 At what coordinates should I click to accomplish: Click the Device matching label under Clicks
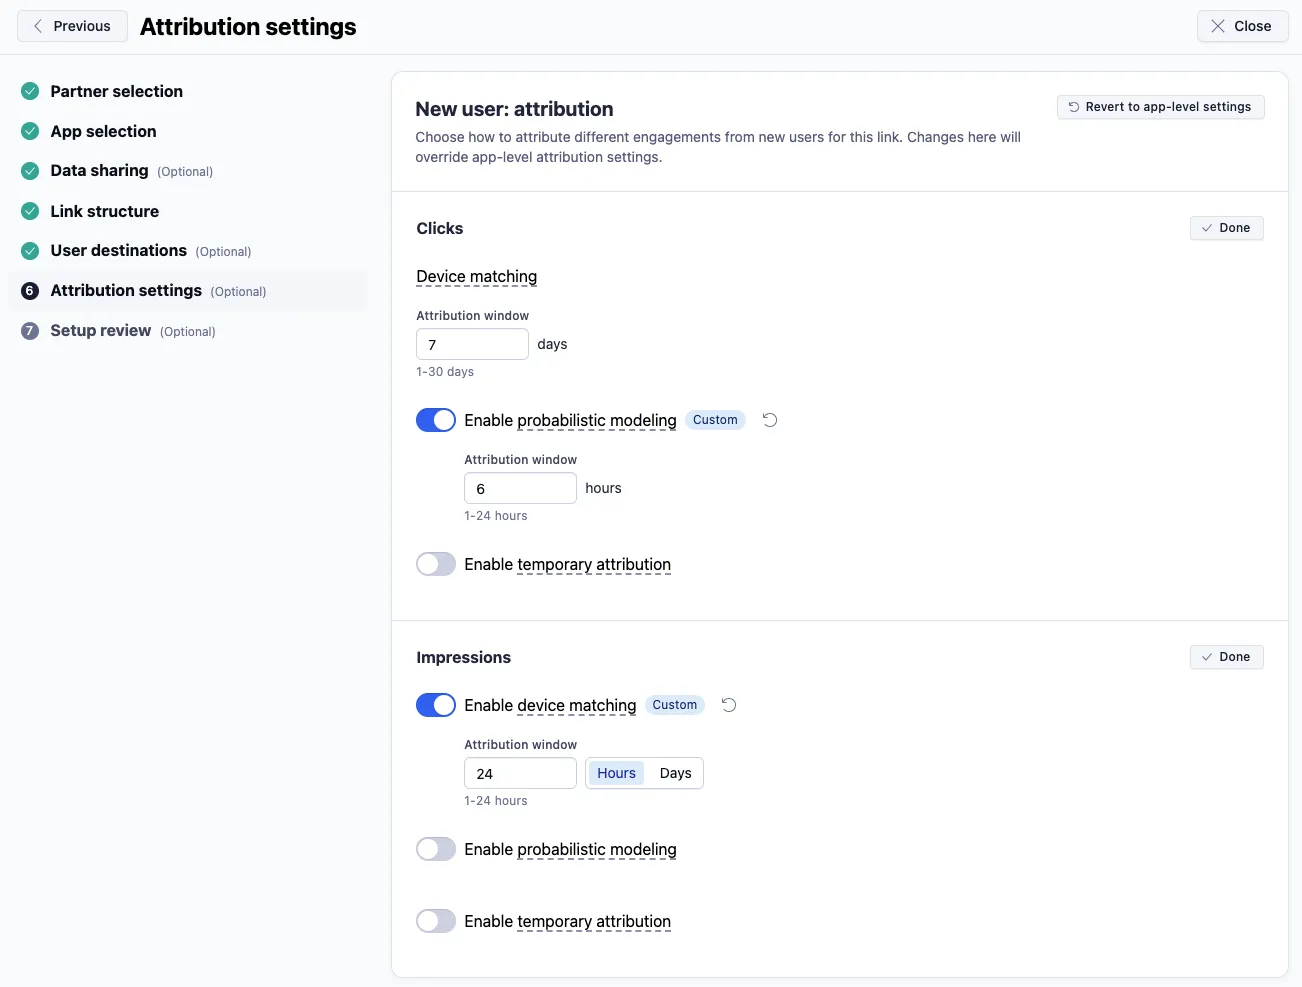coord(476,277)
